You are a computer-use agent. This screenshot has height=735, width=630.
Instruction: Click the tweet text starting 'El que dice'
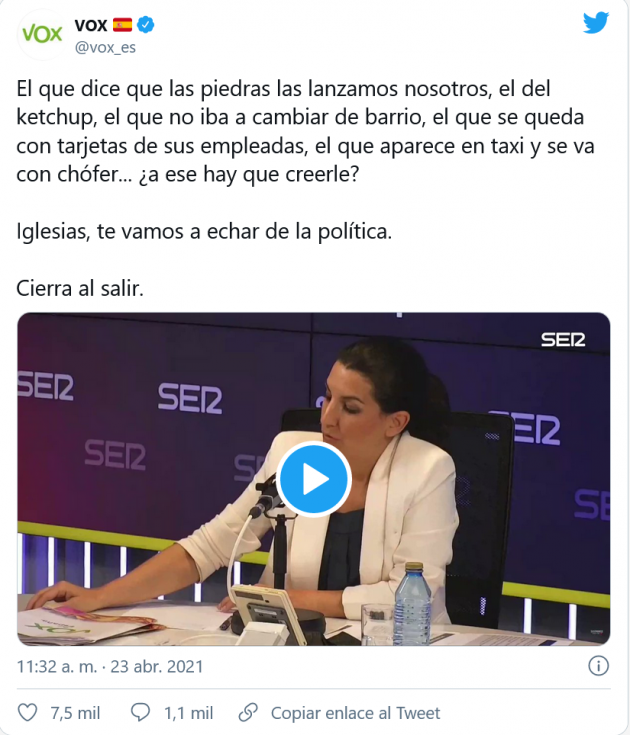click(x=305, y=132)
